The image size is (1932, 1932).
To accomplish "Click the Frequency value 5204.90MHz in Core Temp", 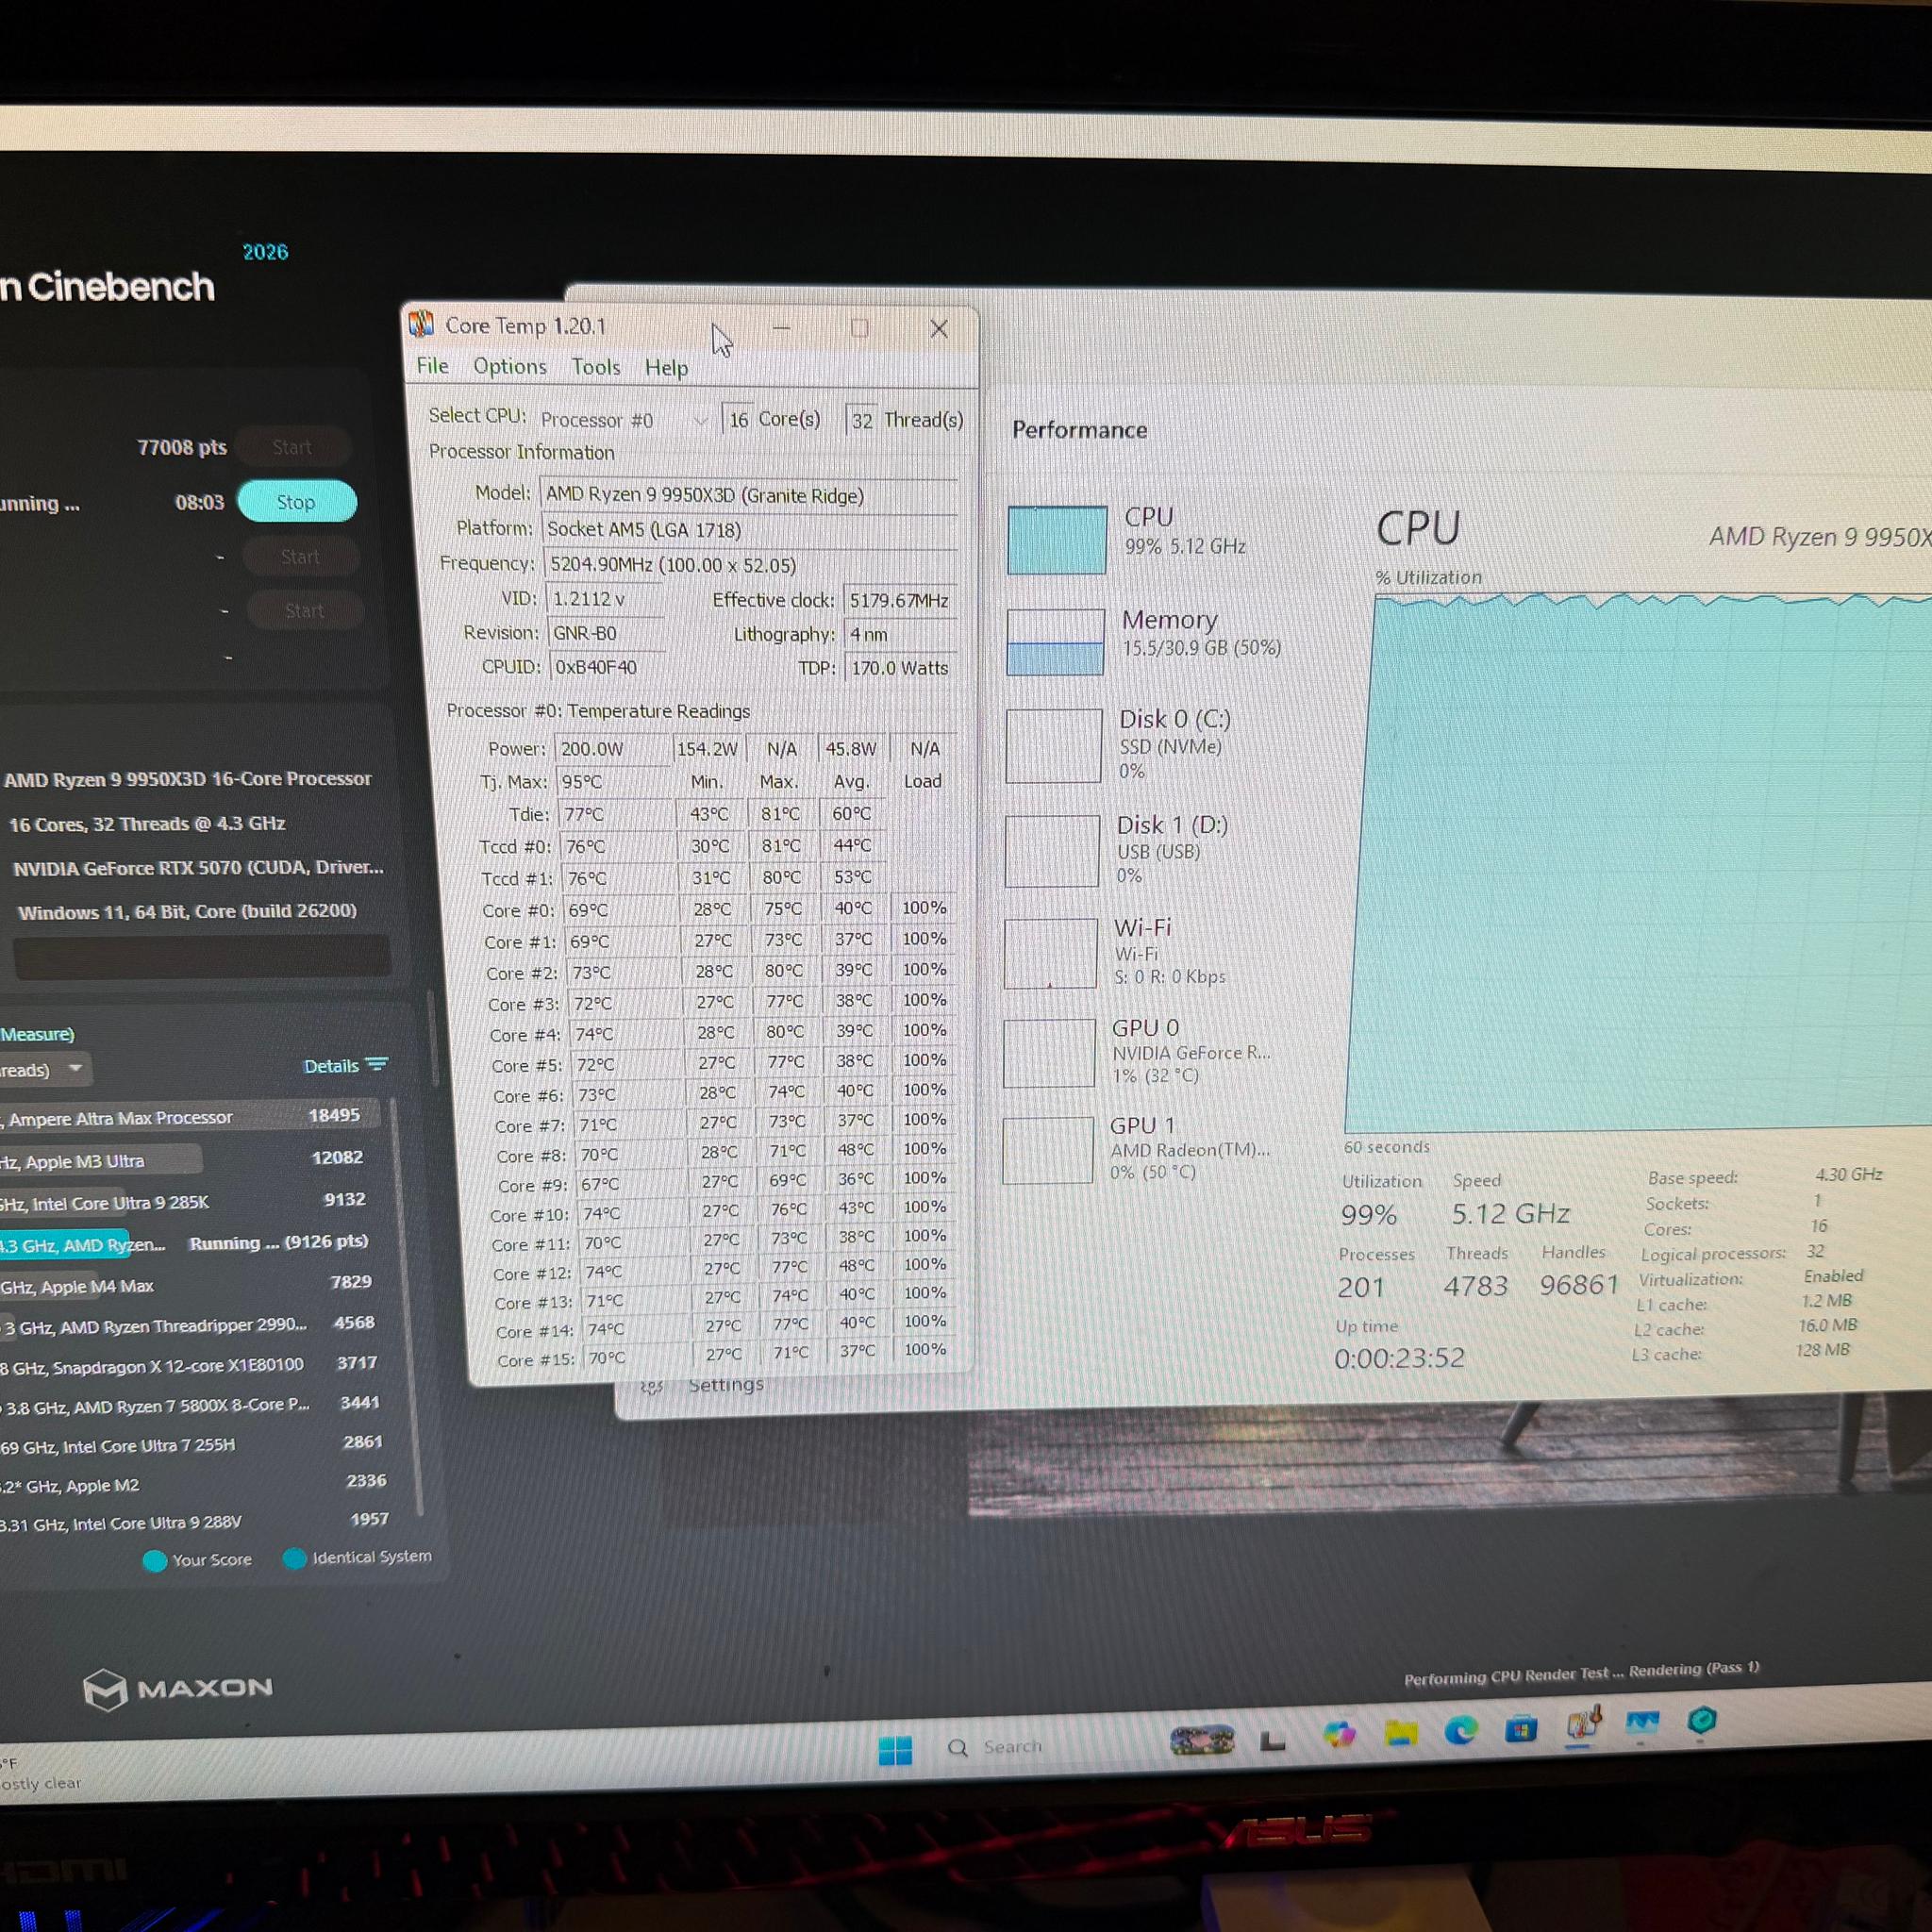I will pyautogui.click(x=750, y=565).
